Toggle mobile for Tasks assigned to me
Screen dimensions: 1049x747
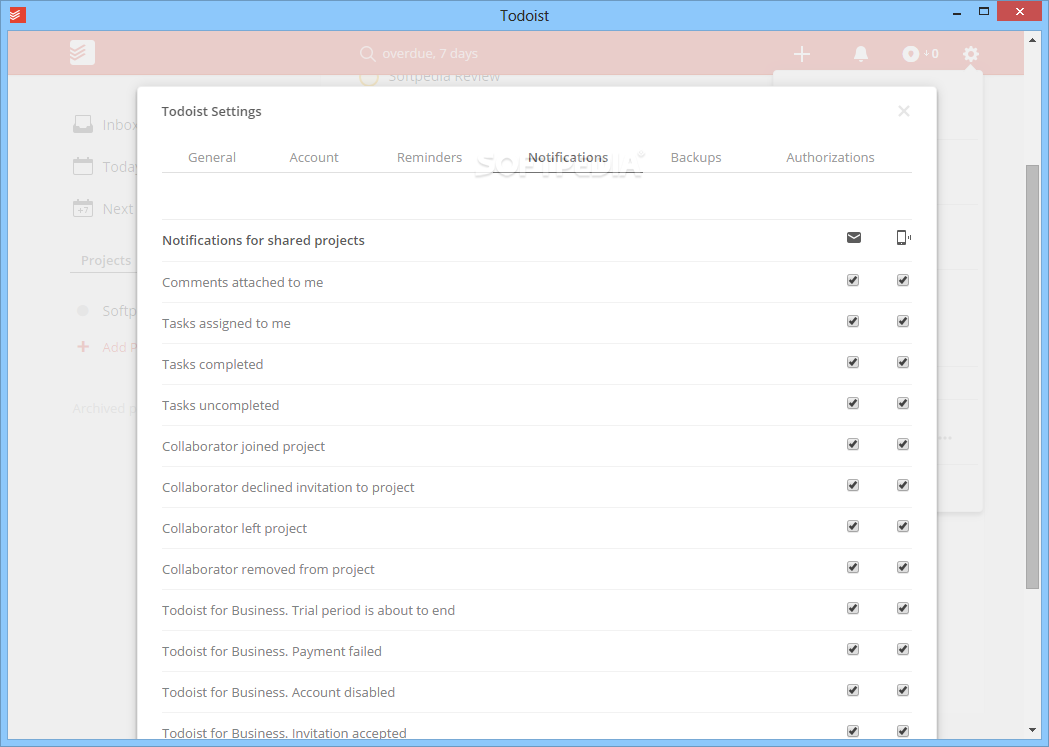(x=903, y=321)
